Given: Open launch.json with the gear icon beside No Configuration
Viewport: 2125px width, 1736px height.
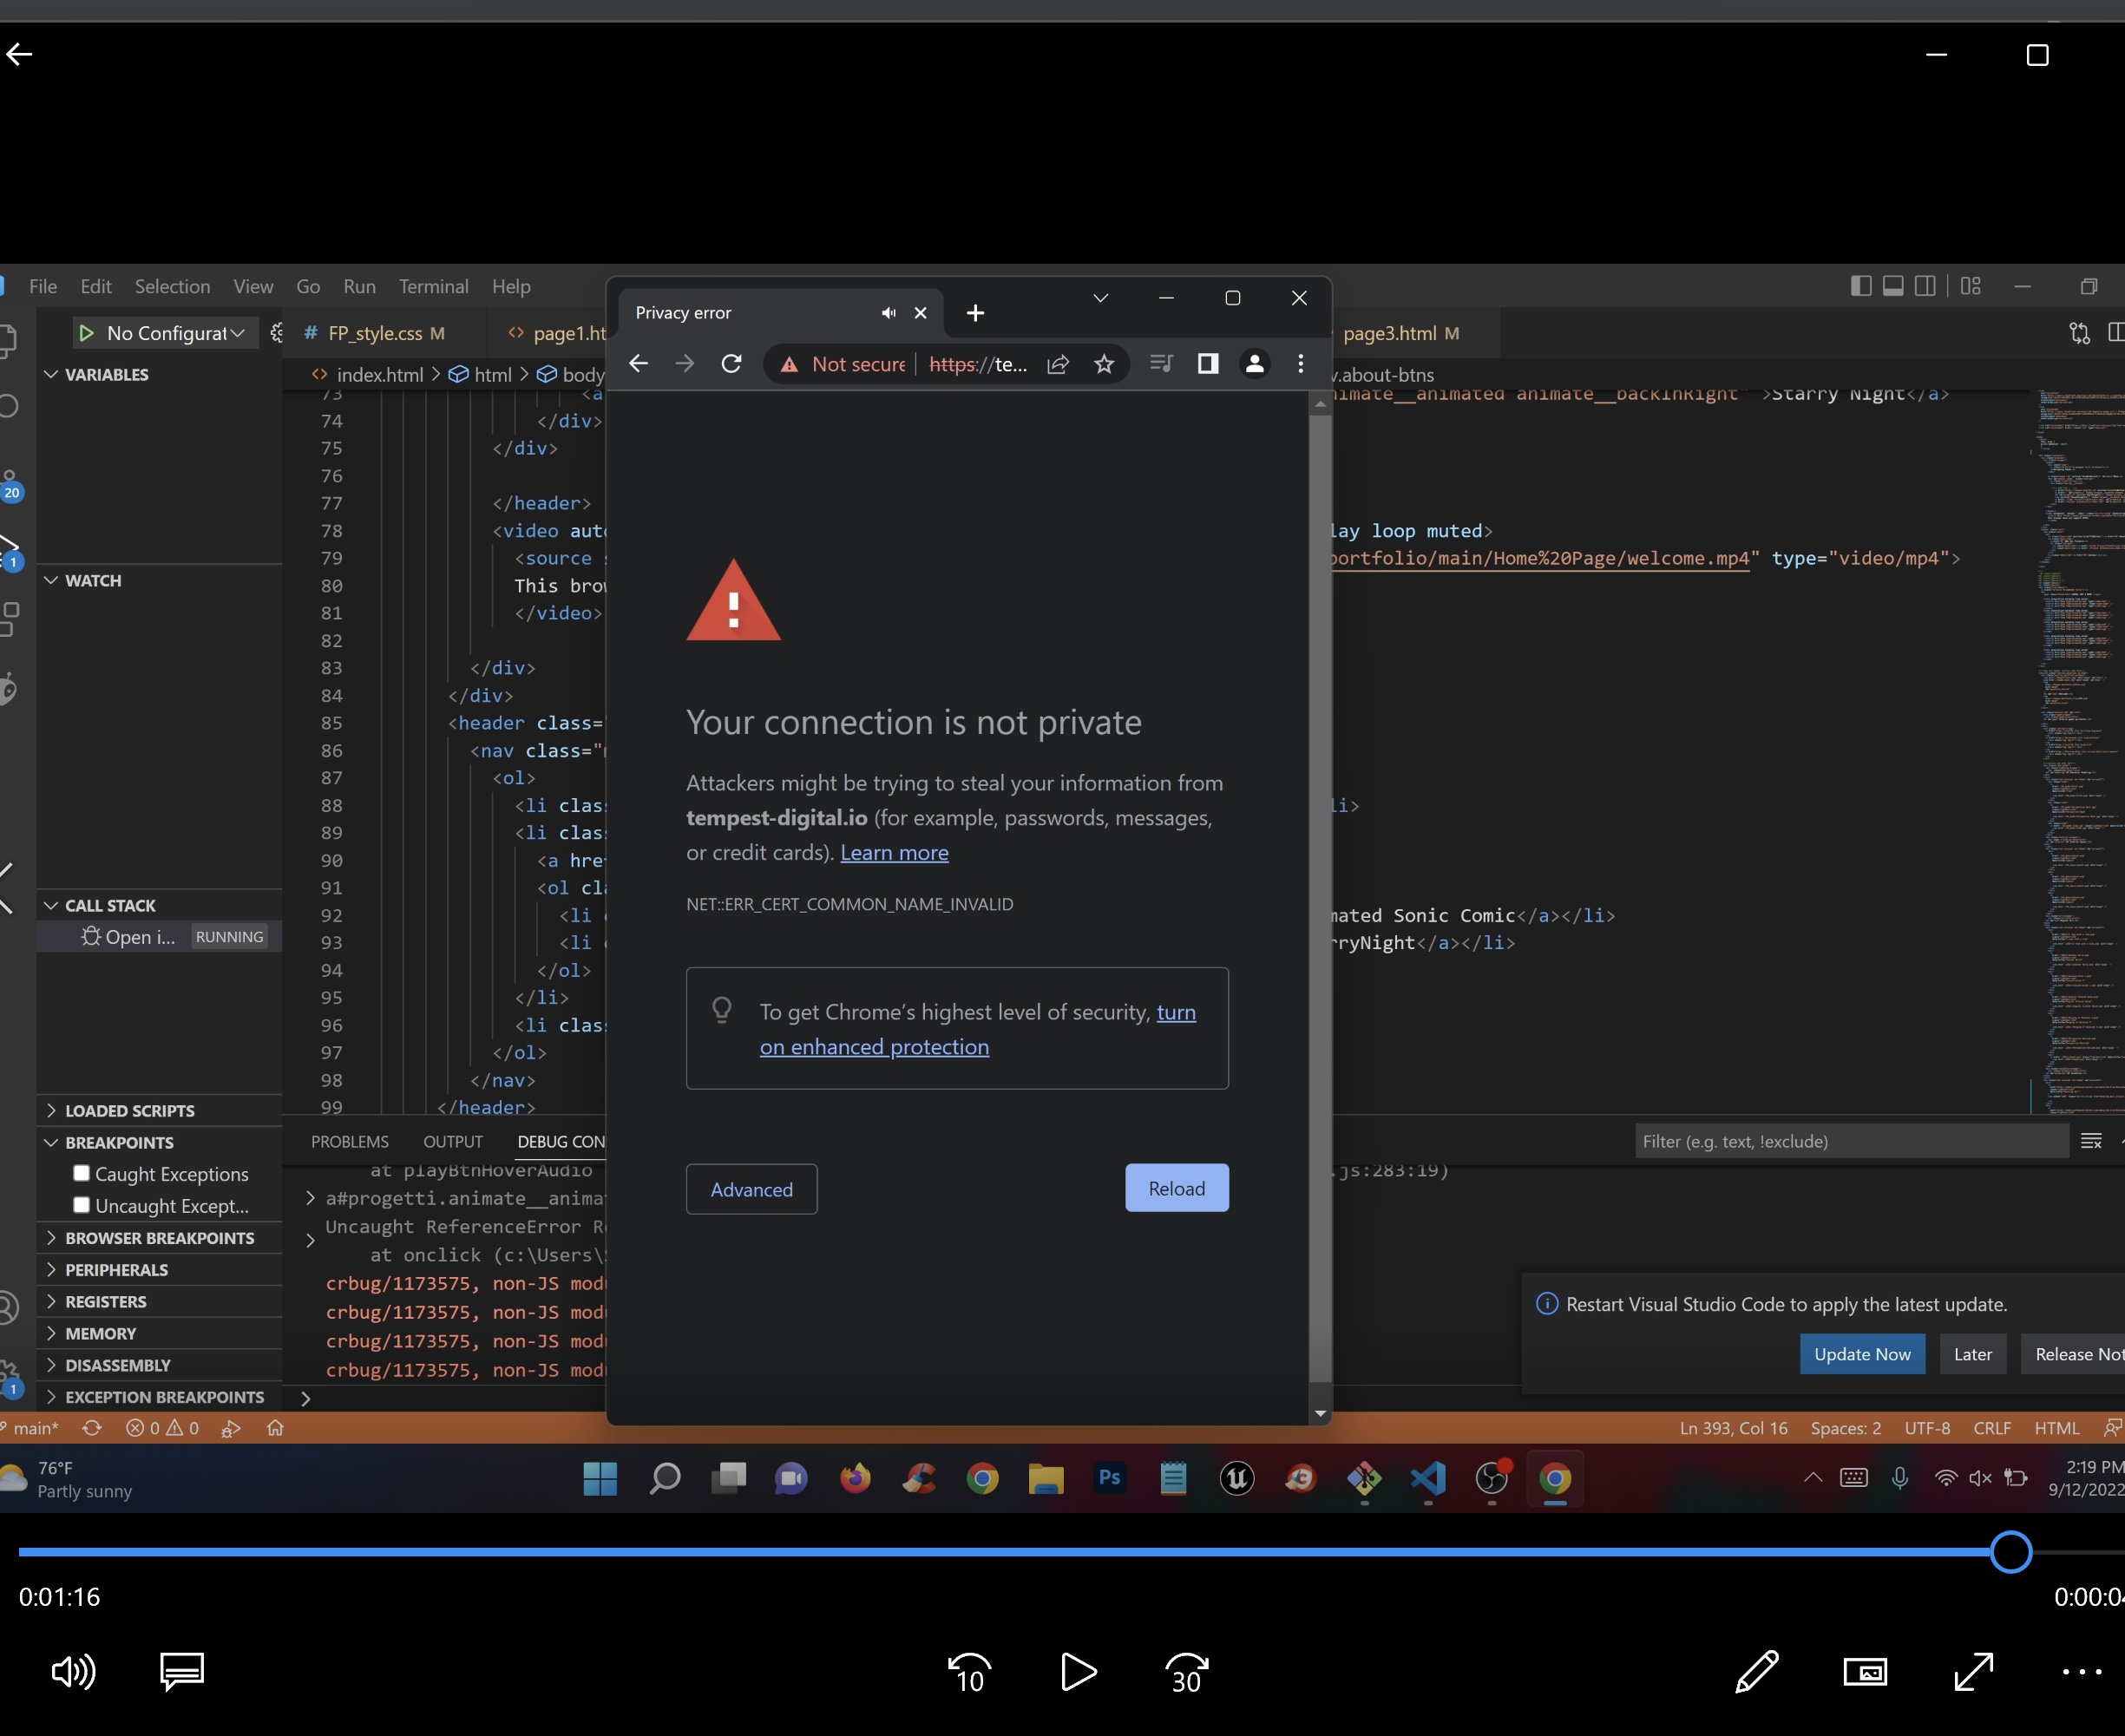Looking at the screenshot, I should click(x=276, y=333).
